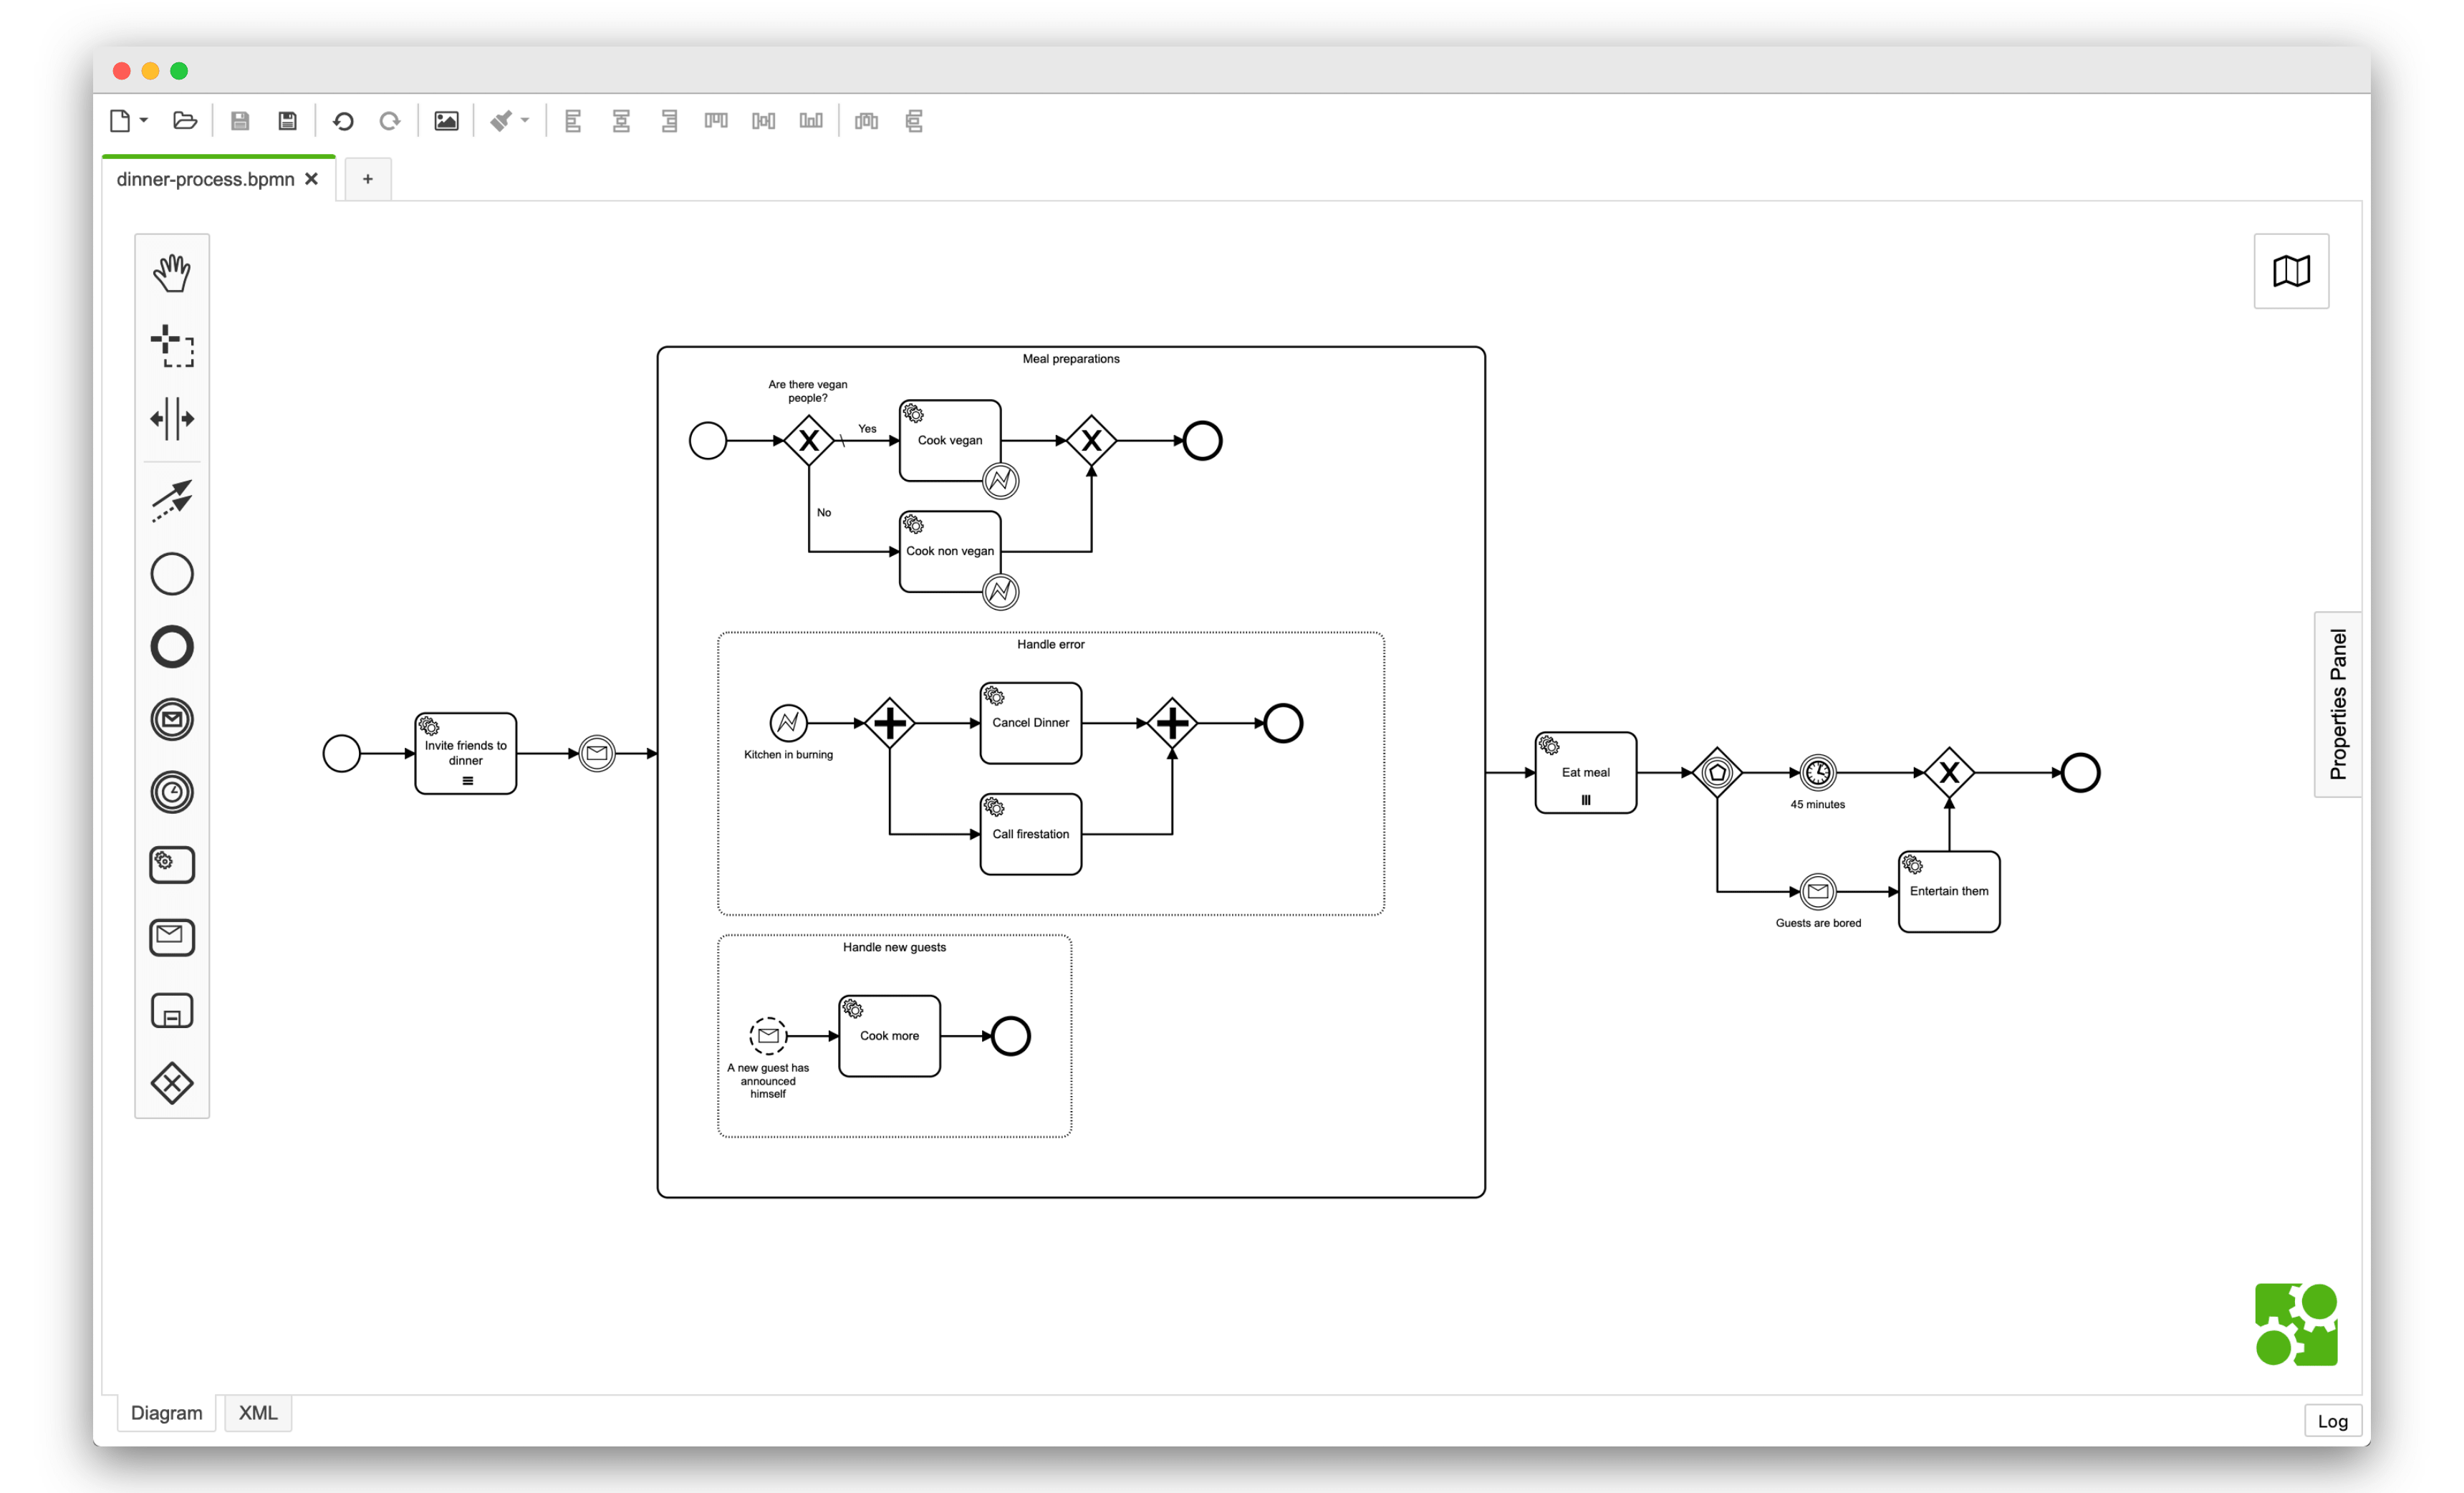
Task: Toggle the minimap map icon
Action: (x=2291, y=271)
